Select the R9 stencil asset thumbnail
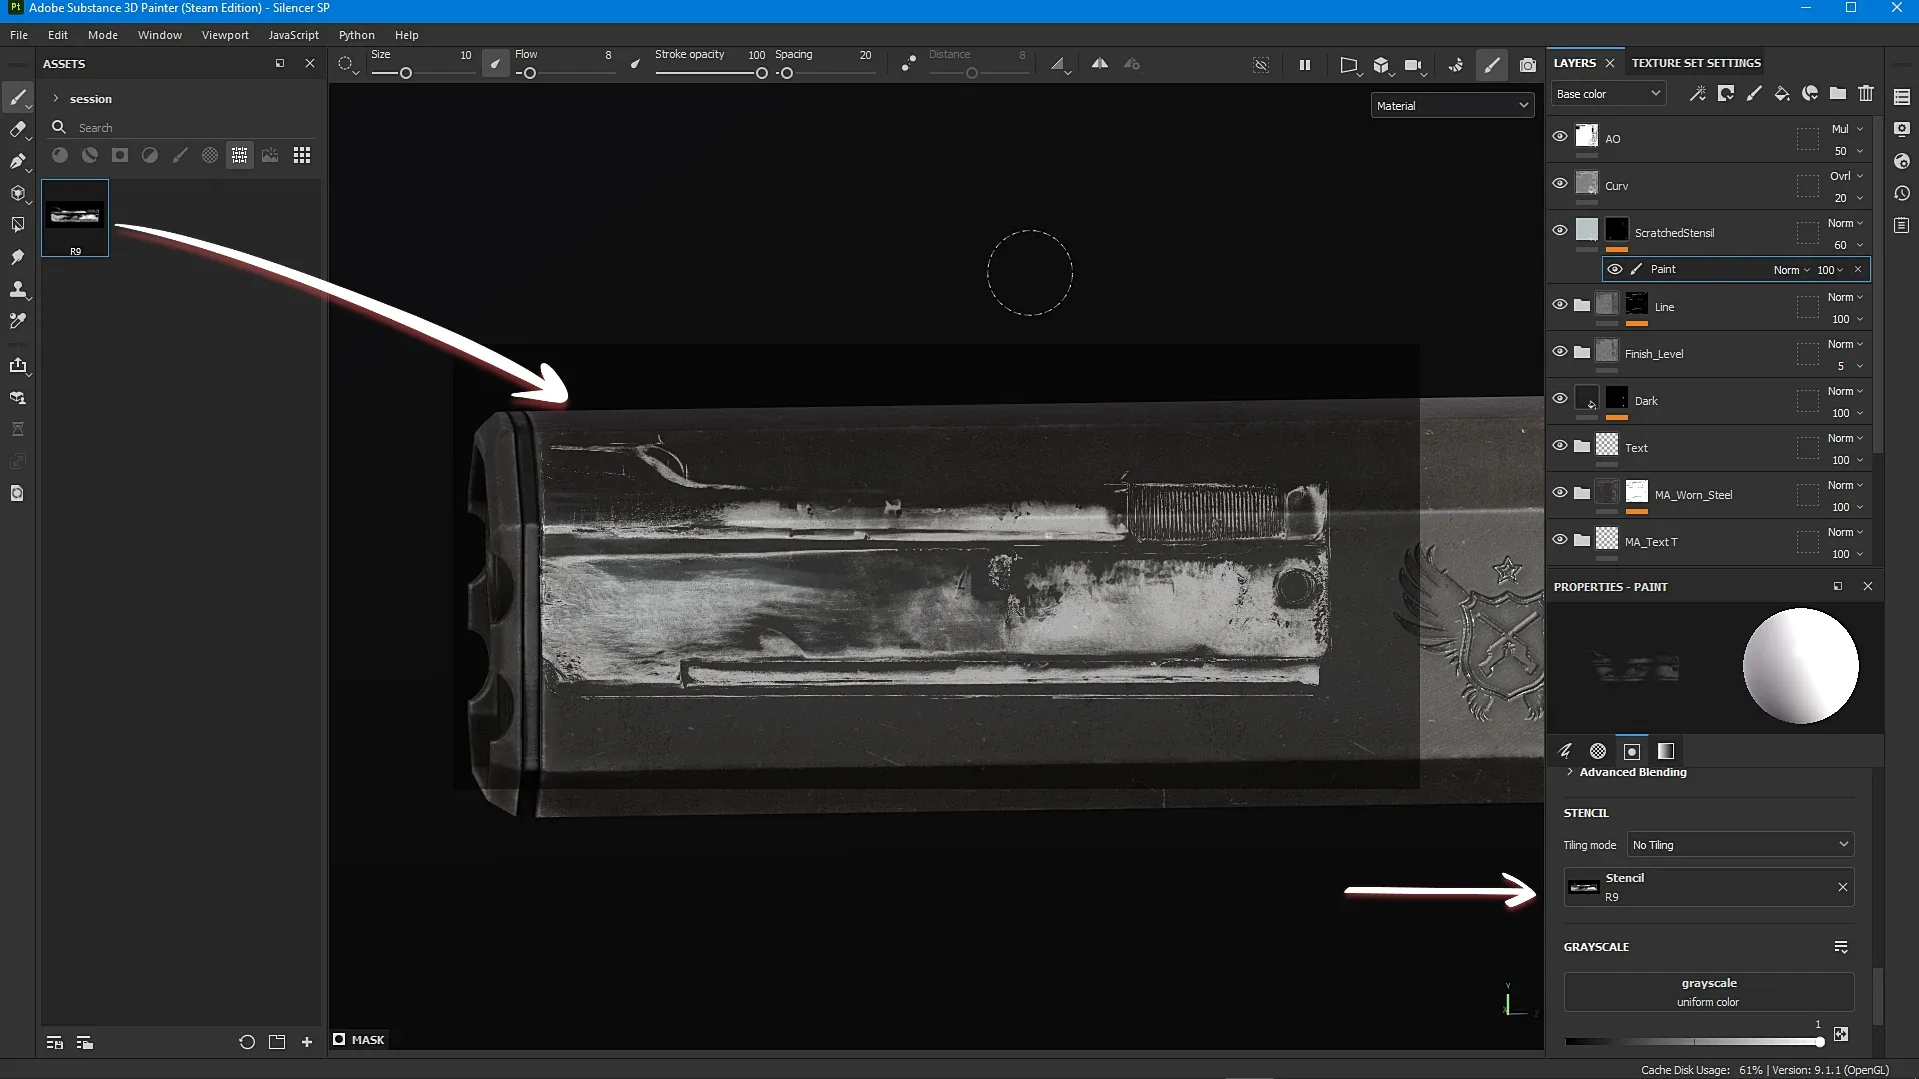1919x1079 pixels. click(x=75, y=218)
